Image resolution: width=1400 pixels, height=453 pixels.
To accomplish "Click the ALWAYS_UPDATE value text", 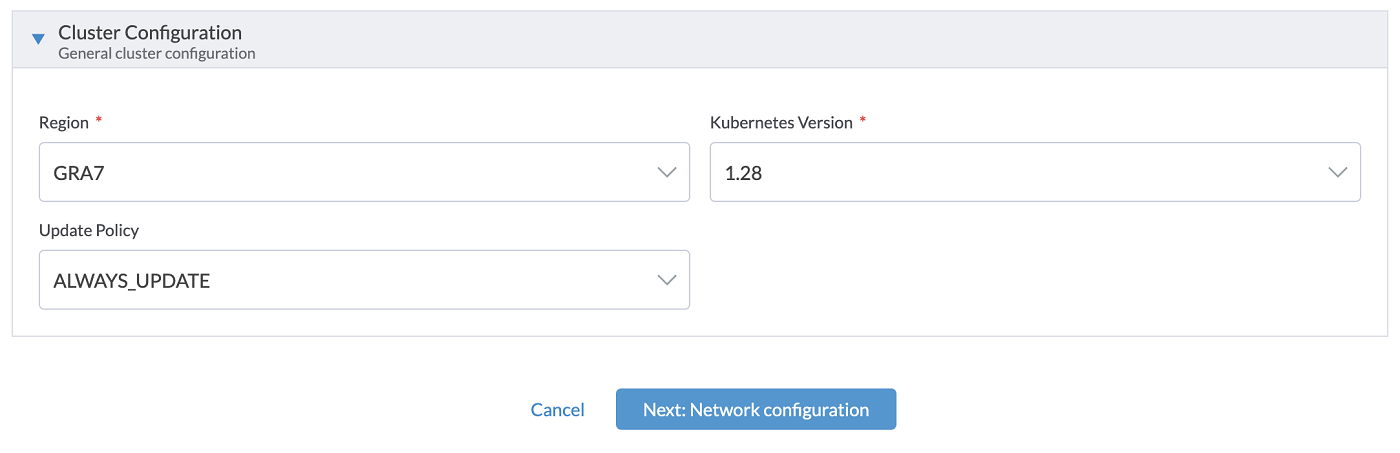I will pyautogui.click(x=132, y=280).
